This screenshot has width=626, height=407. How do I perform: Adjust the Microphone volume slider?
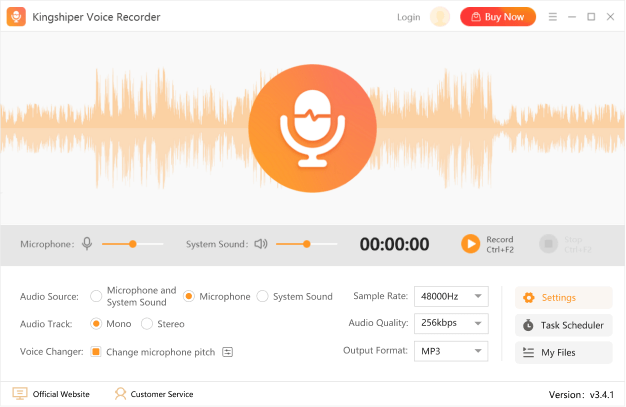133,244
